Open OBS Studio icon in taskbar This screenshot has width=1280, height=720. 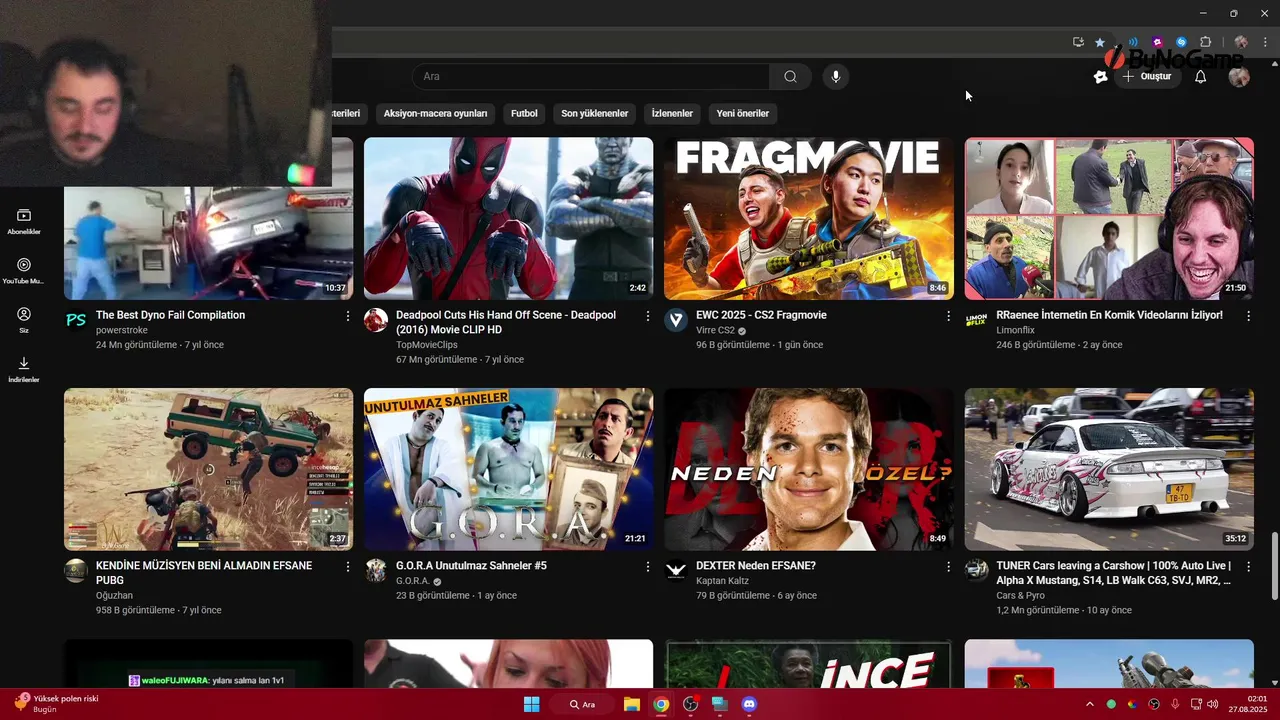click(x=690, y=704)
